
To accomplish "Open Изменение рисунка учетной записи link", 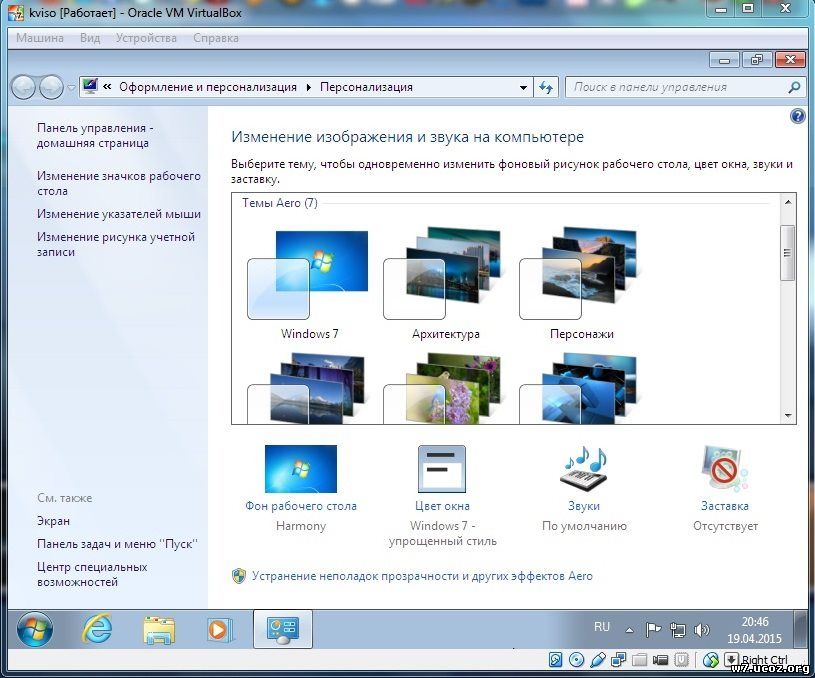I will 115,244.
